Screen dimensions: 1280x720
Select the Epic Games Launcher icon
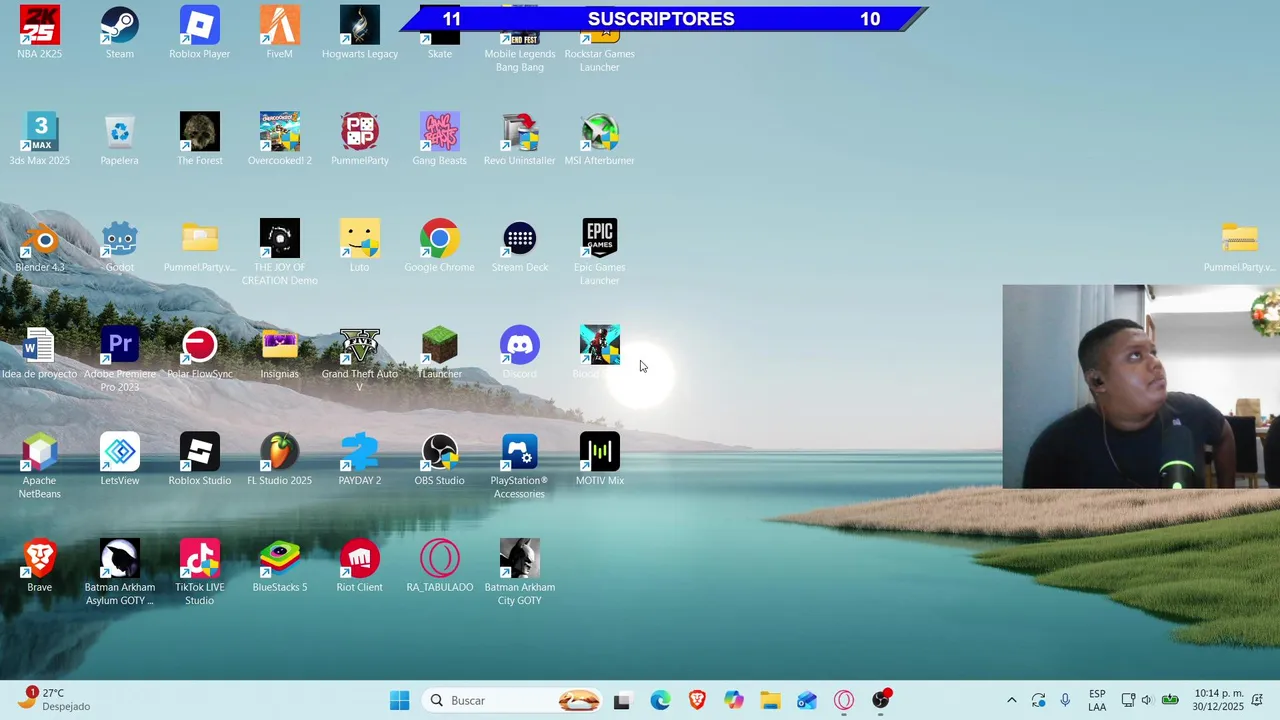tap(600, 240)
